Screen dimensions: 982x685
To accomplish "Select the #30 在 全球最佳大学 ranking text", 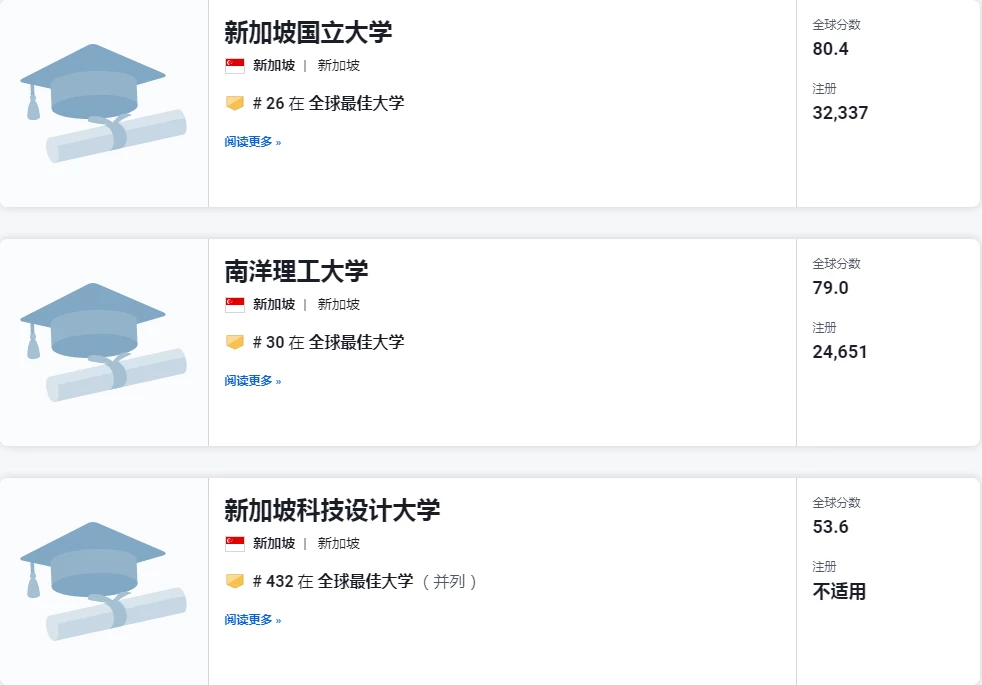I will [x=329, y=342].
